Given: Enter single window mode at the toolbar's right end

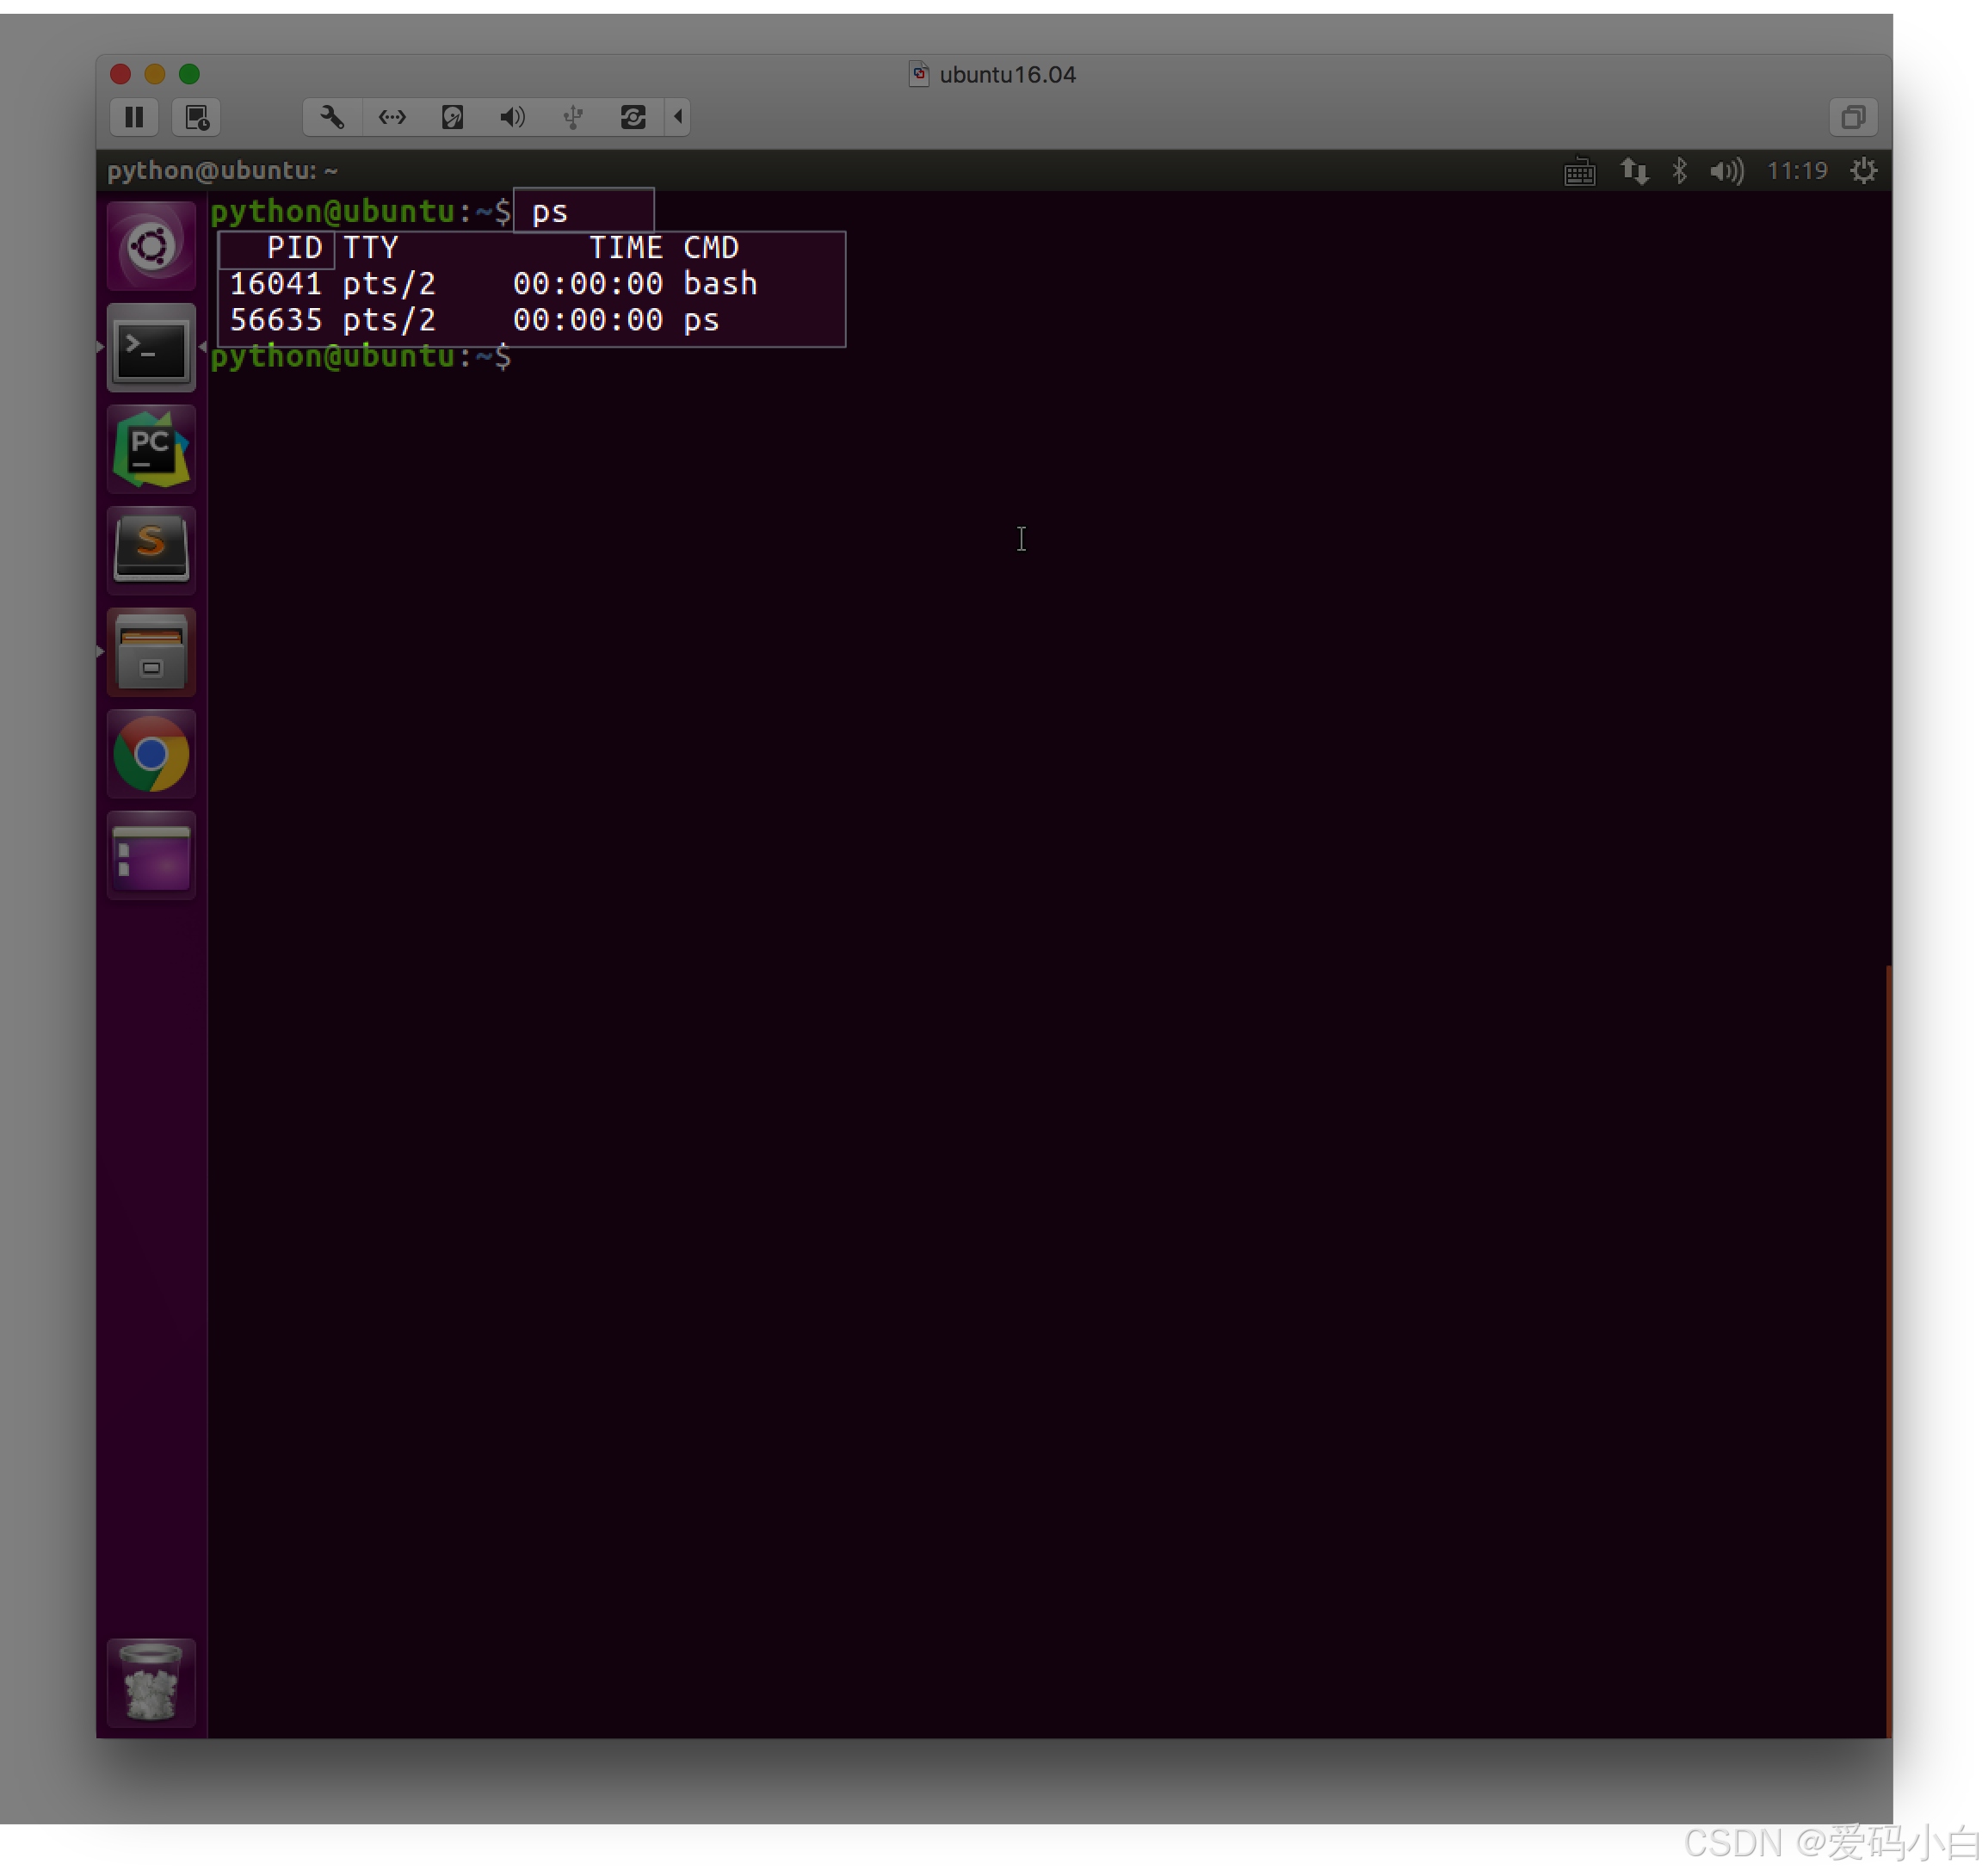Looking at the screenshot, I should tap(1852, 117).
